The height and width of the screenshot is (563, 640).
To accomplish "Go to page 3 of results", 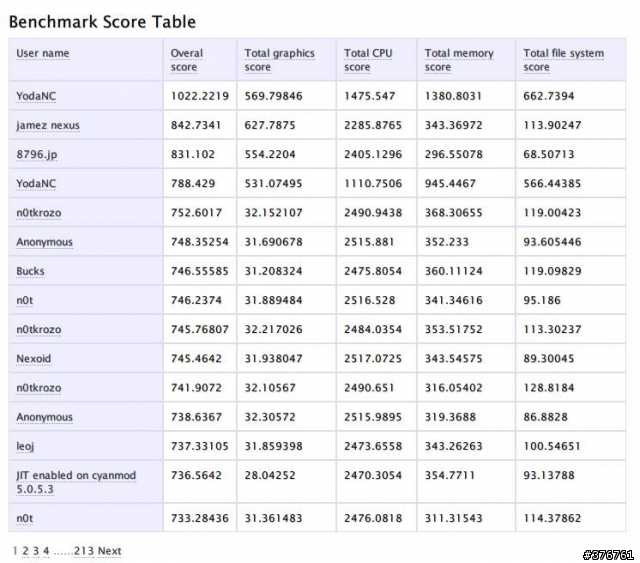I will 36,551.
